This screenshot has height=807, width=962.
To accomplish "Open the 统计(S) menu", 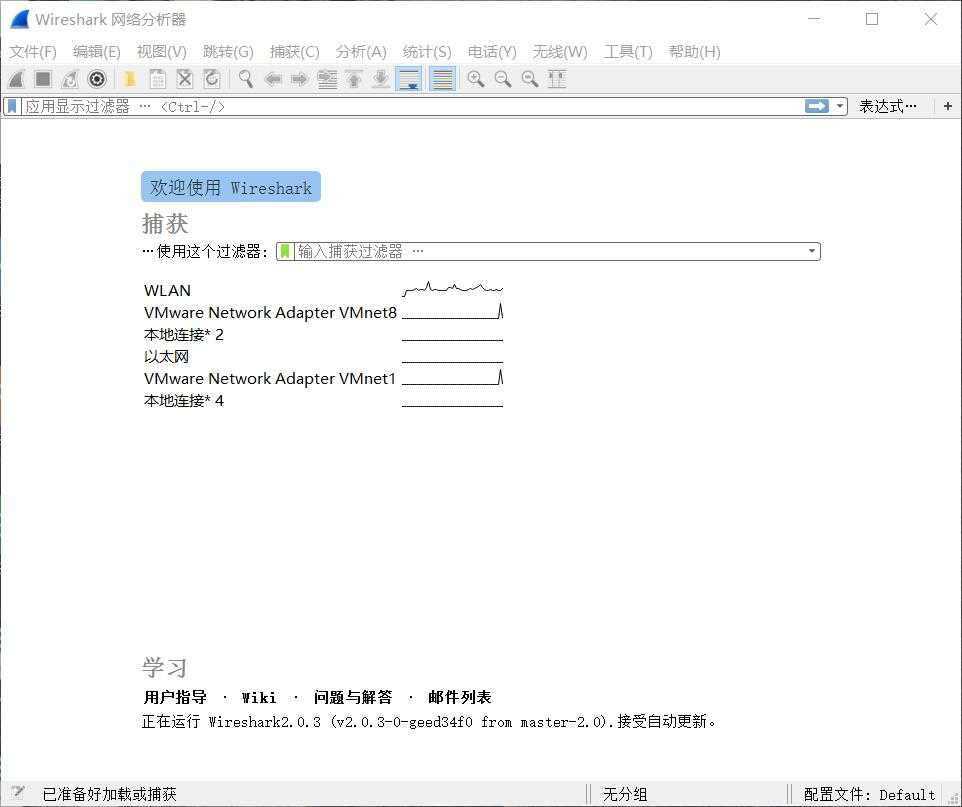I will 427,52.
